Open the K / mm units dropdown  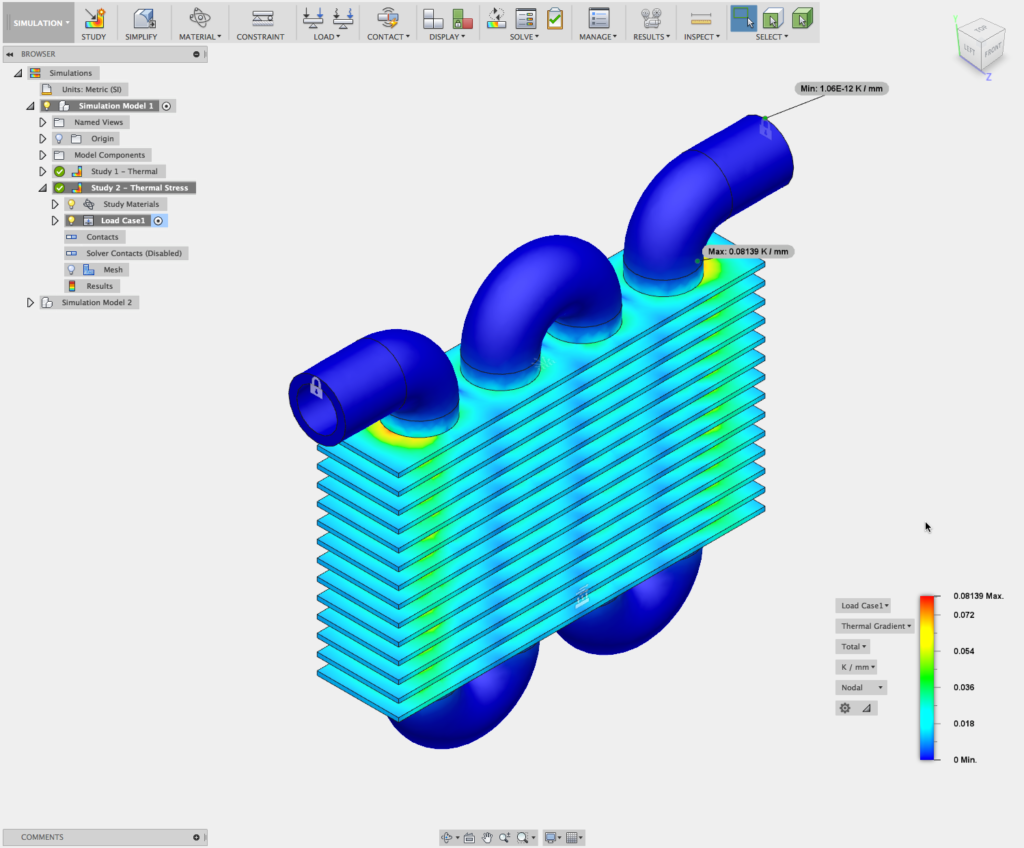click(857, 667)
